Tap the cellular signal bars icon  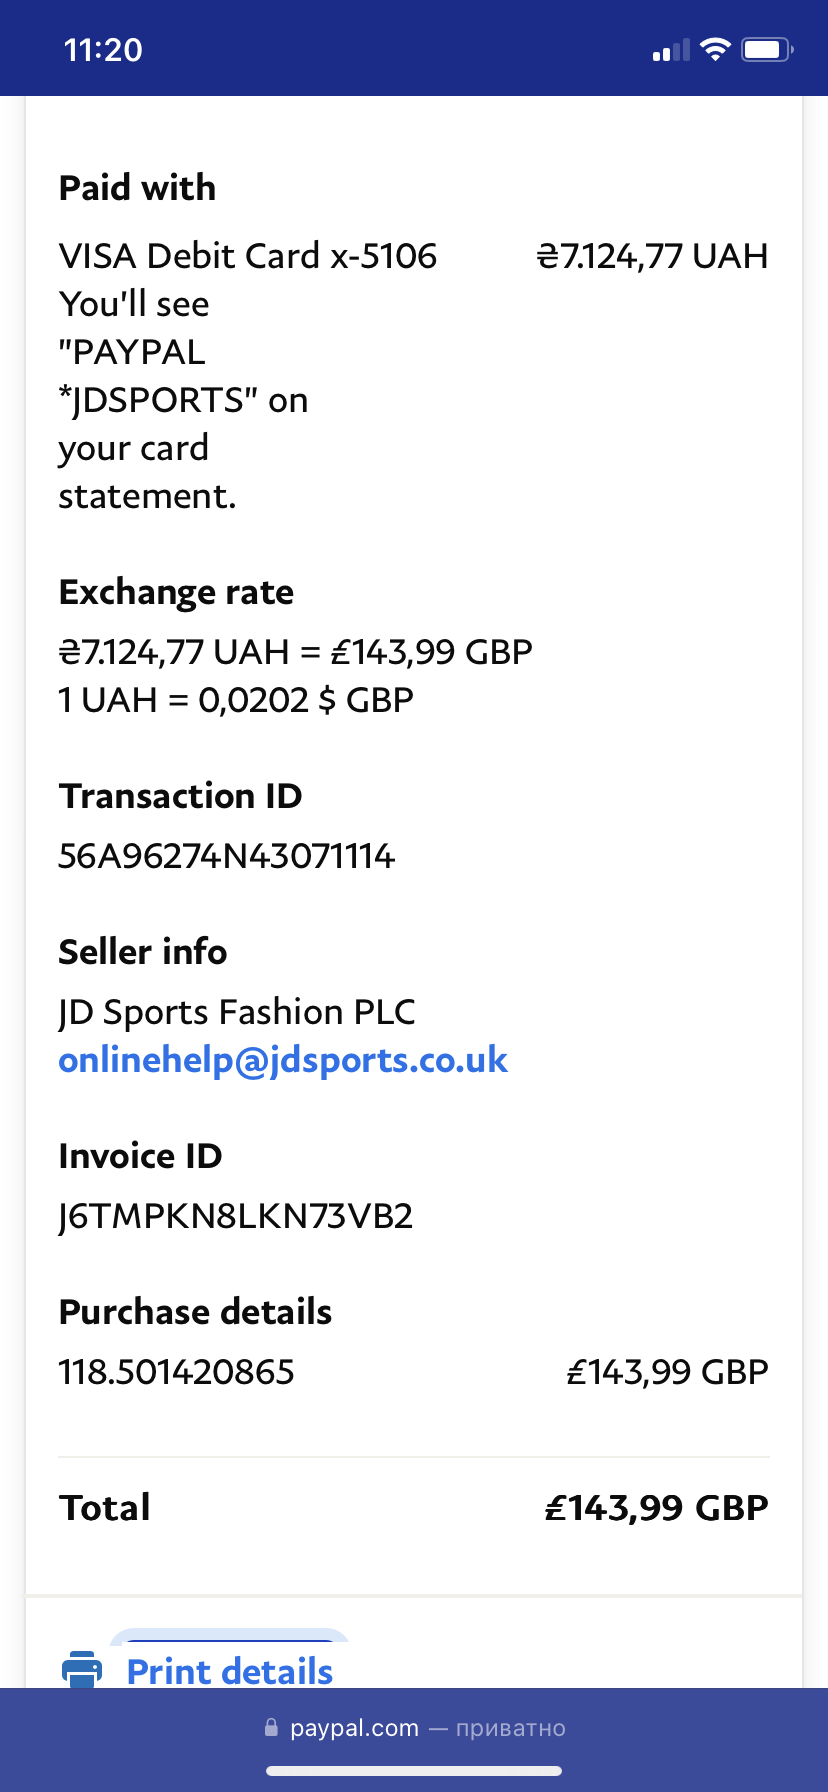click(x=671, y=50)
